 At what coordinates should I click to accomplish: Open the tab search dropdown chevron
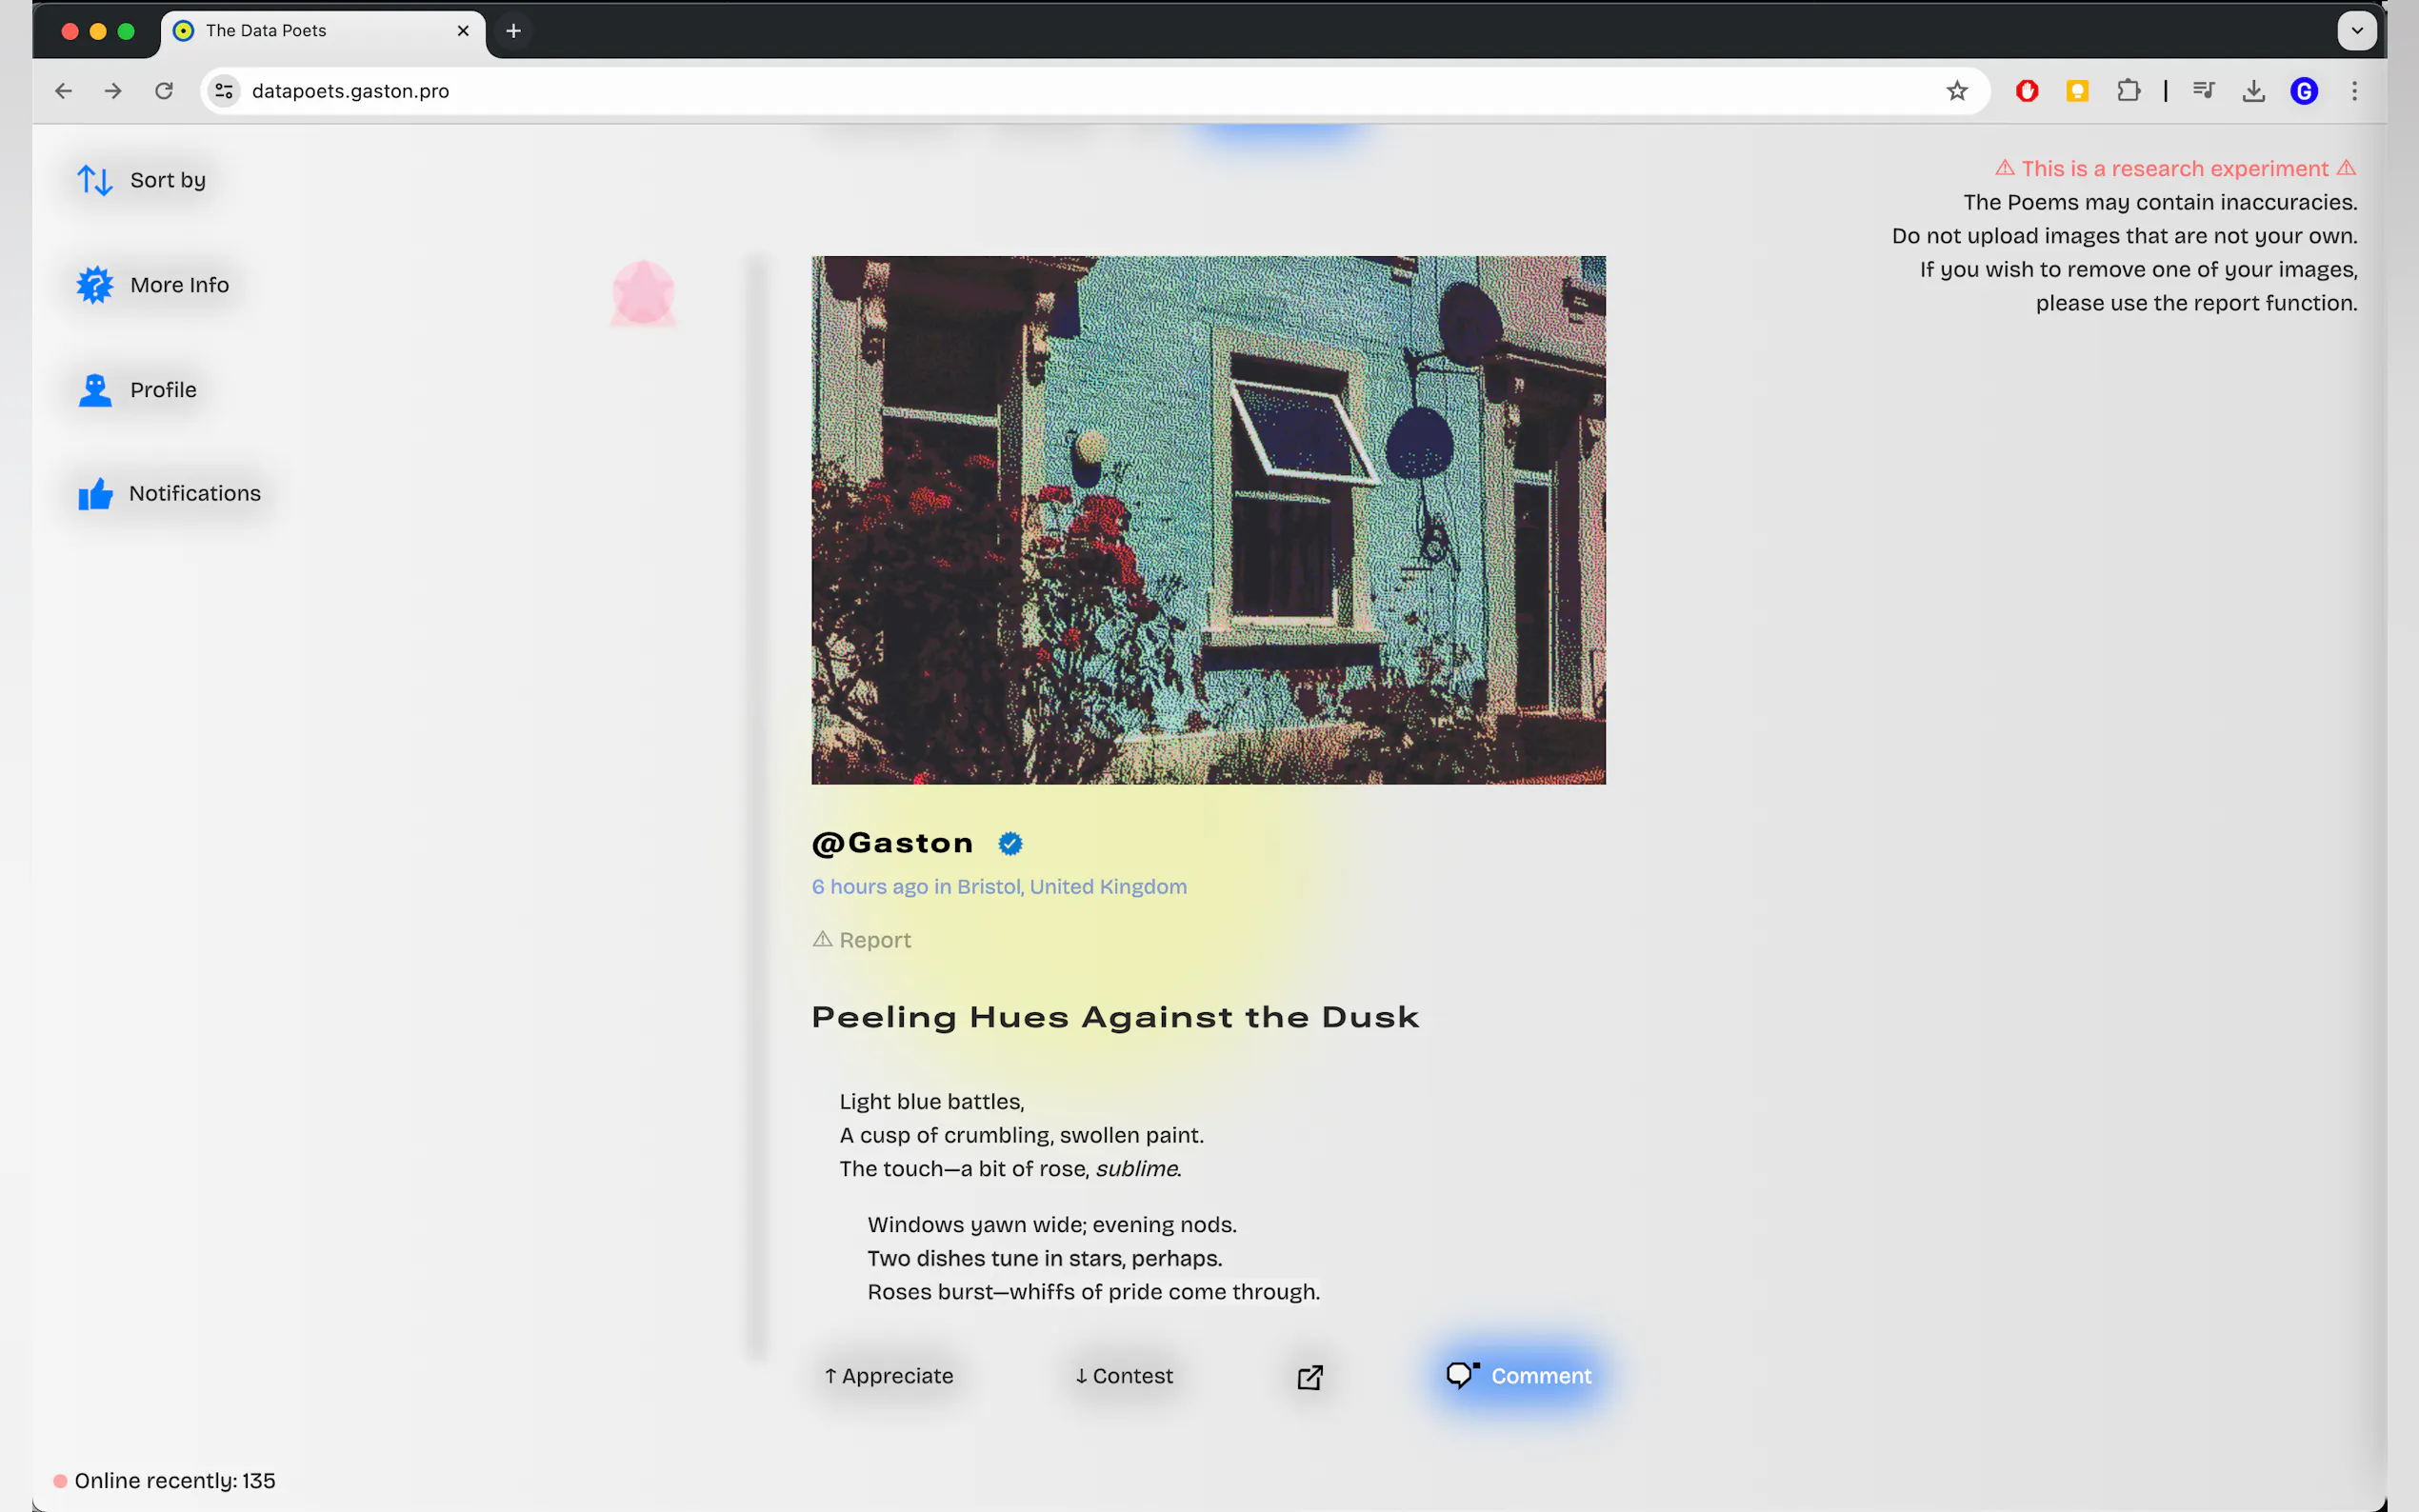2356,31
